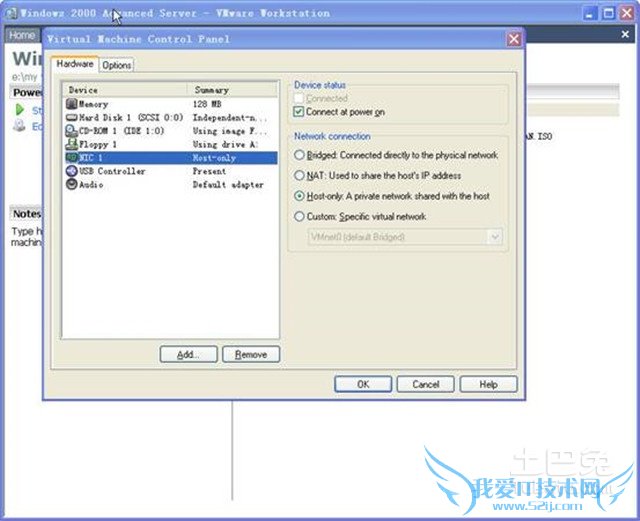This screenshot has height=521, width=640.
Task: Select the CD-ROM 1 (IDE 1:0) row
Action: 171,131
